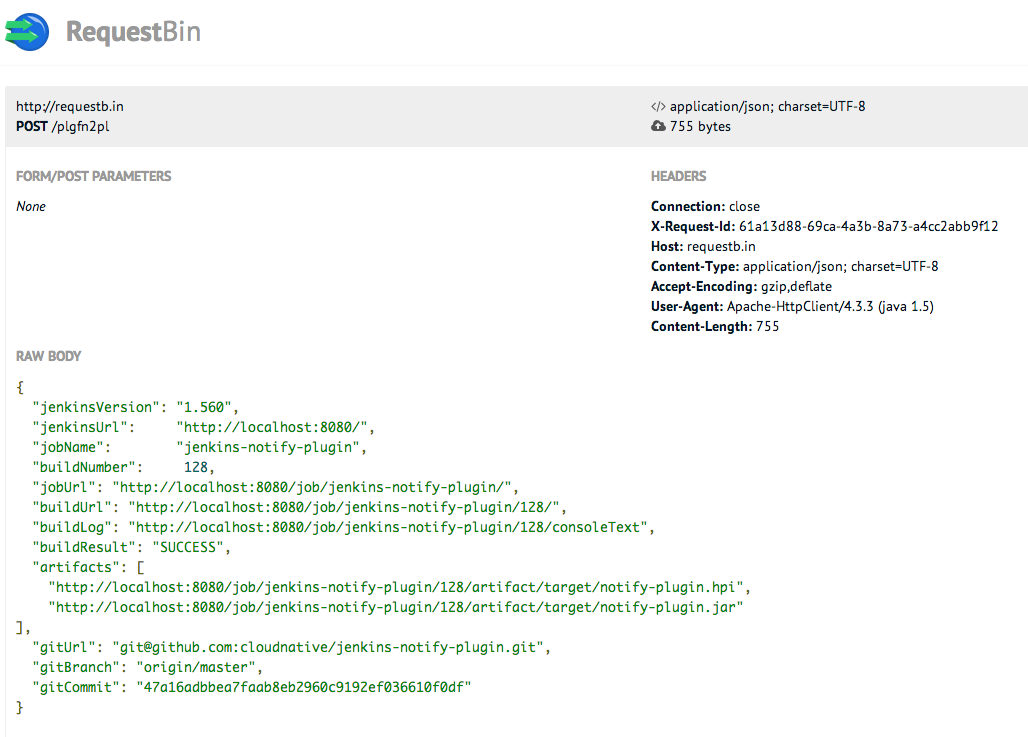
Task: Click the cloud upload size icon
Action: (658, 126)
